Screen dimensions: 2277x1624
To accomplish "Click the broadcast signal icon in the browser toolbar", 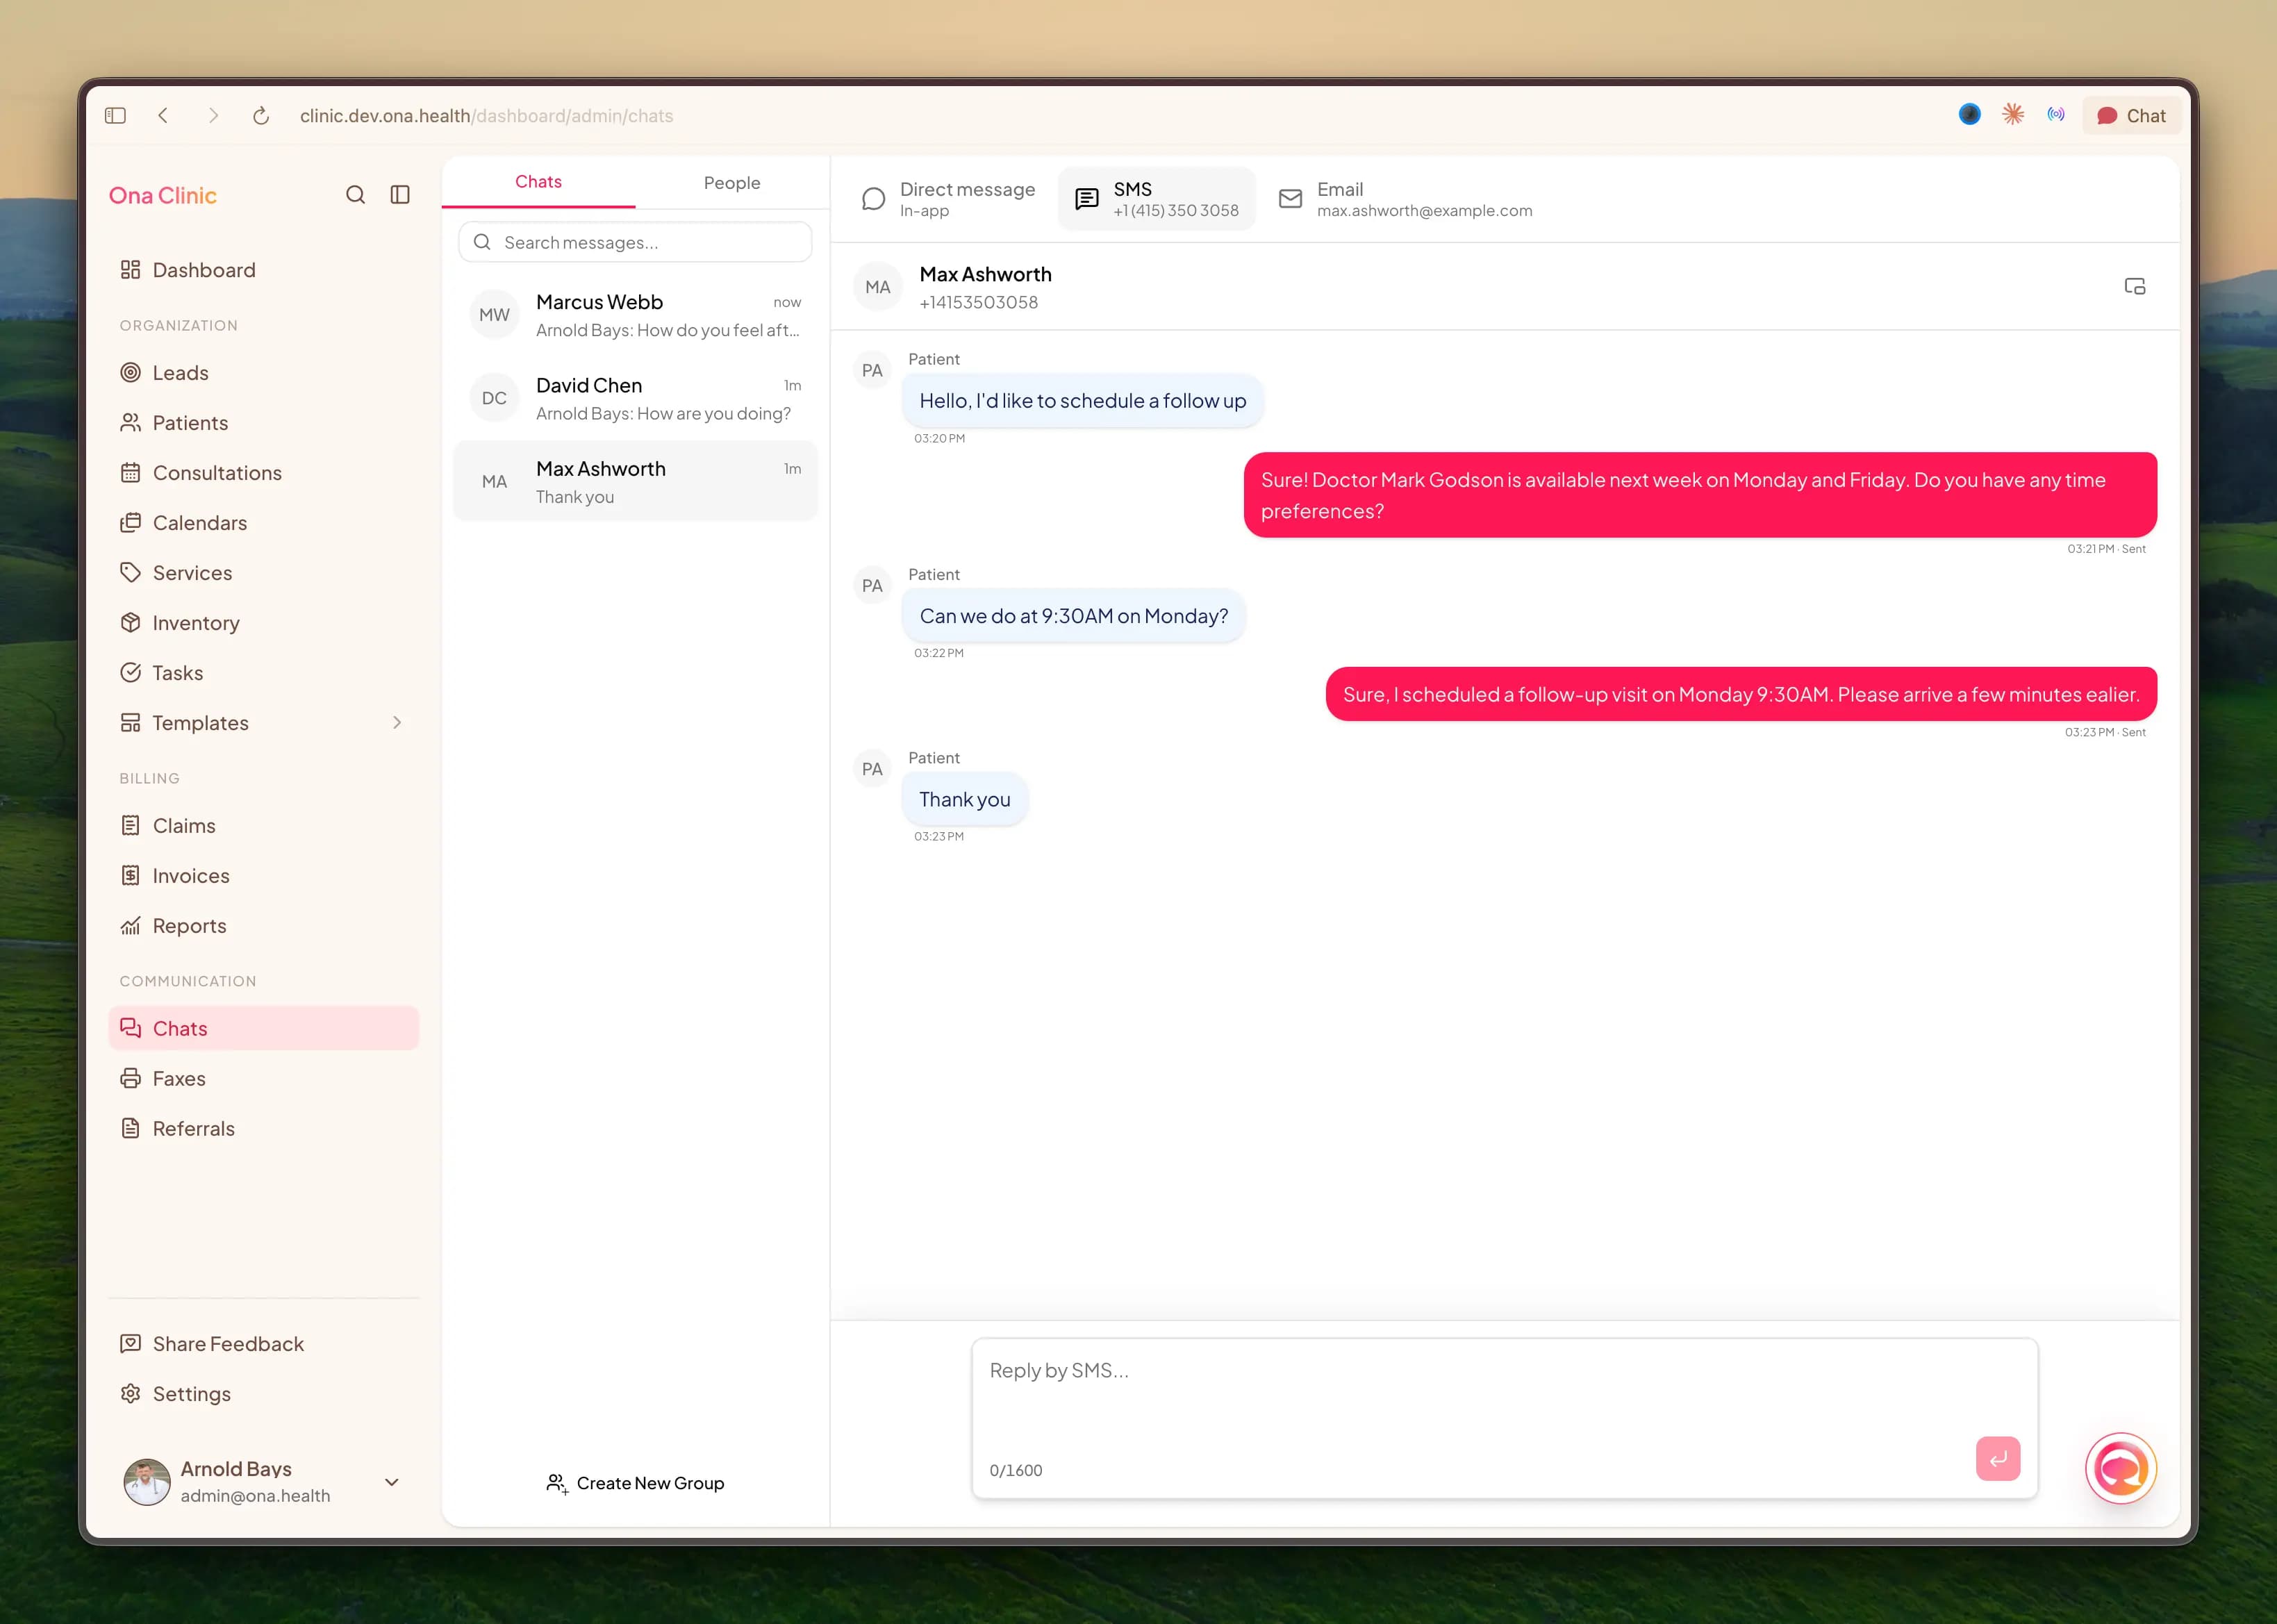I will tap(2056, 115).
